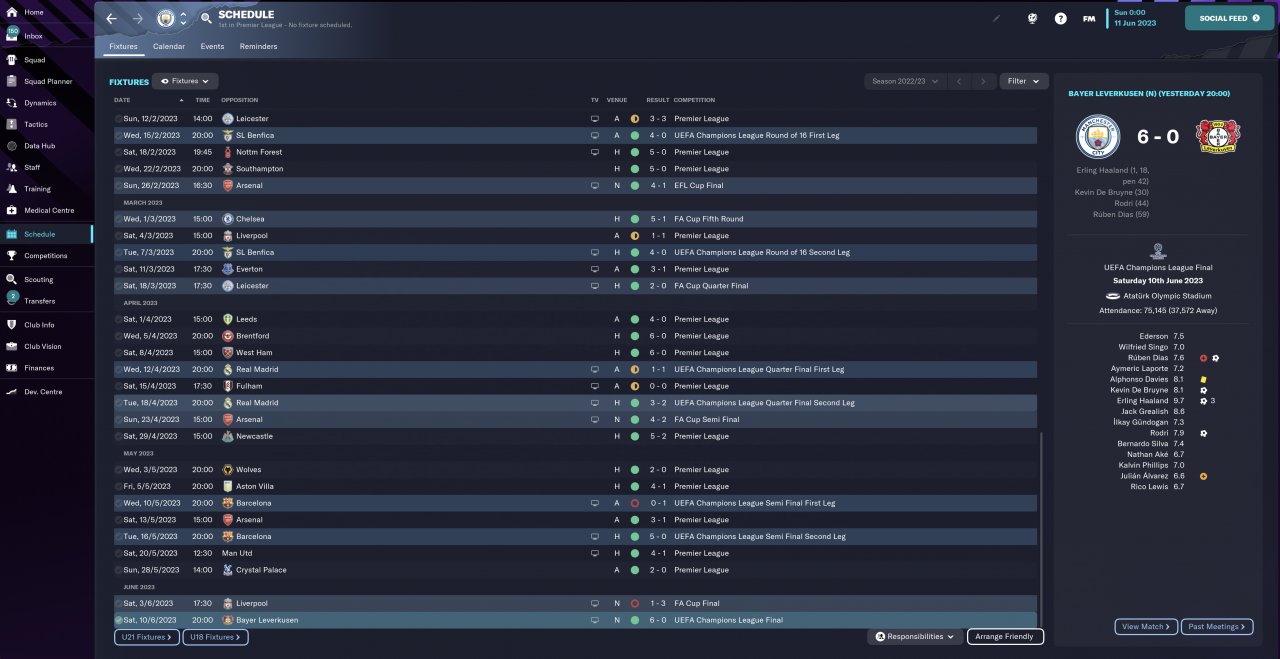Click the Competition column header
Image resolution: width=1280 pixels, height=659 pixels.
pyautogui.click(x=694, y=100)
